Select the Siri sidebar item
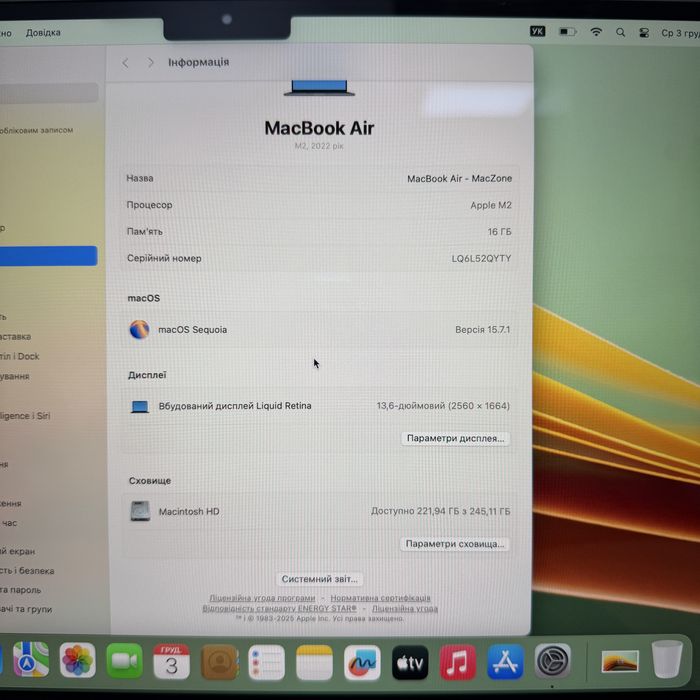The height and width of the screenshot is (700, 700). (25, 416)
